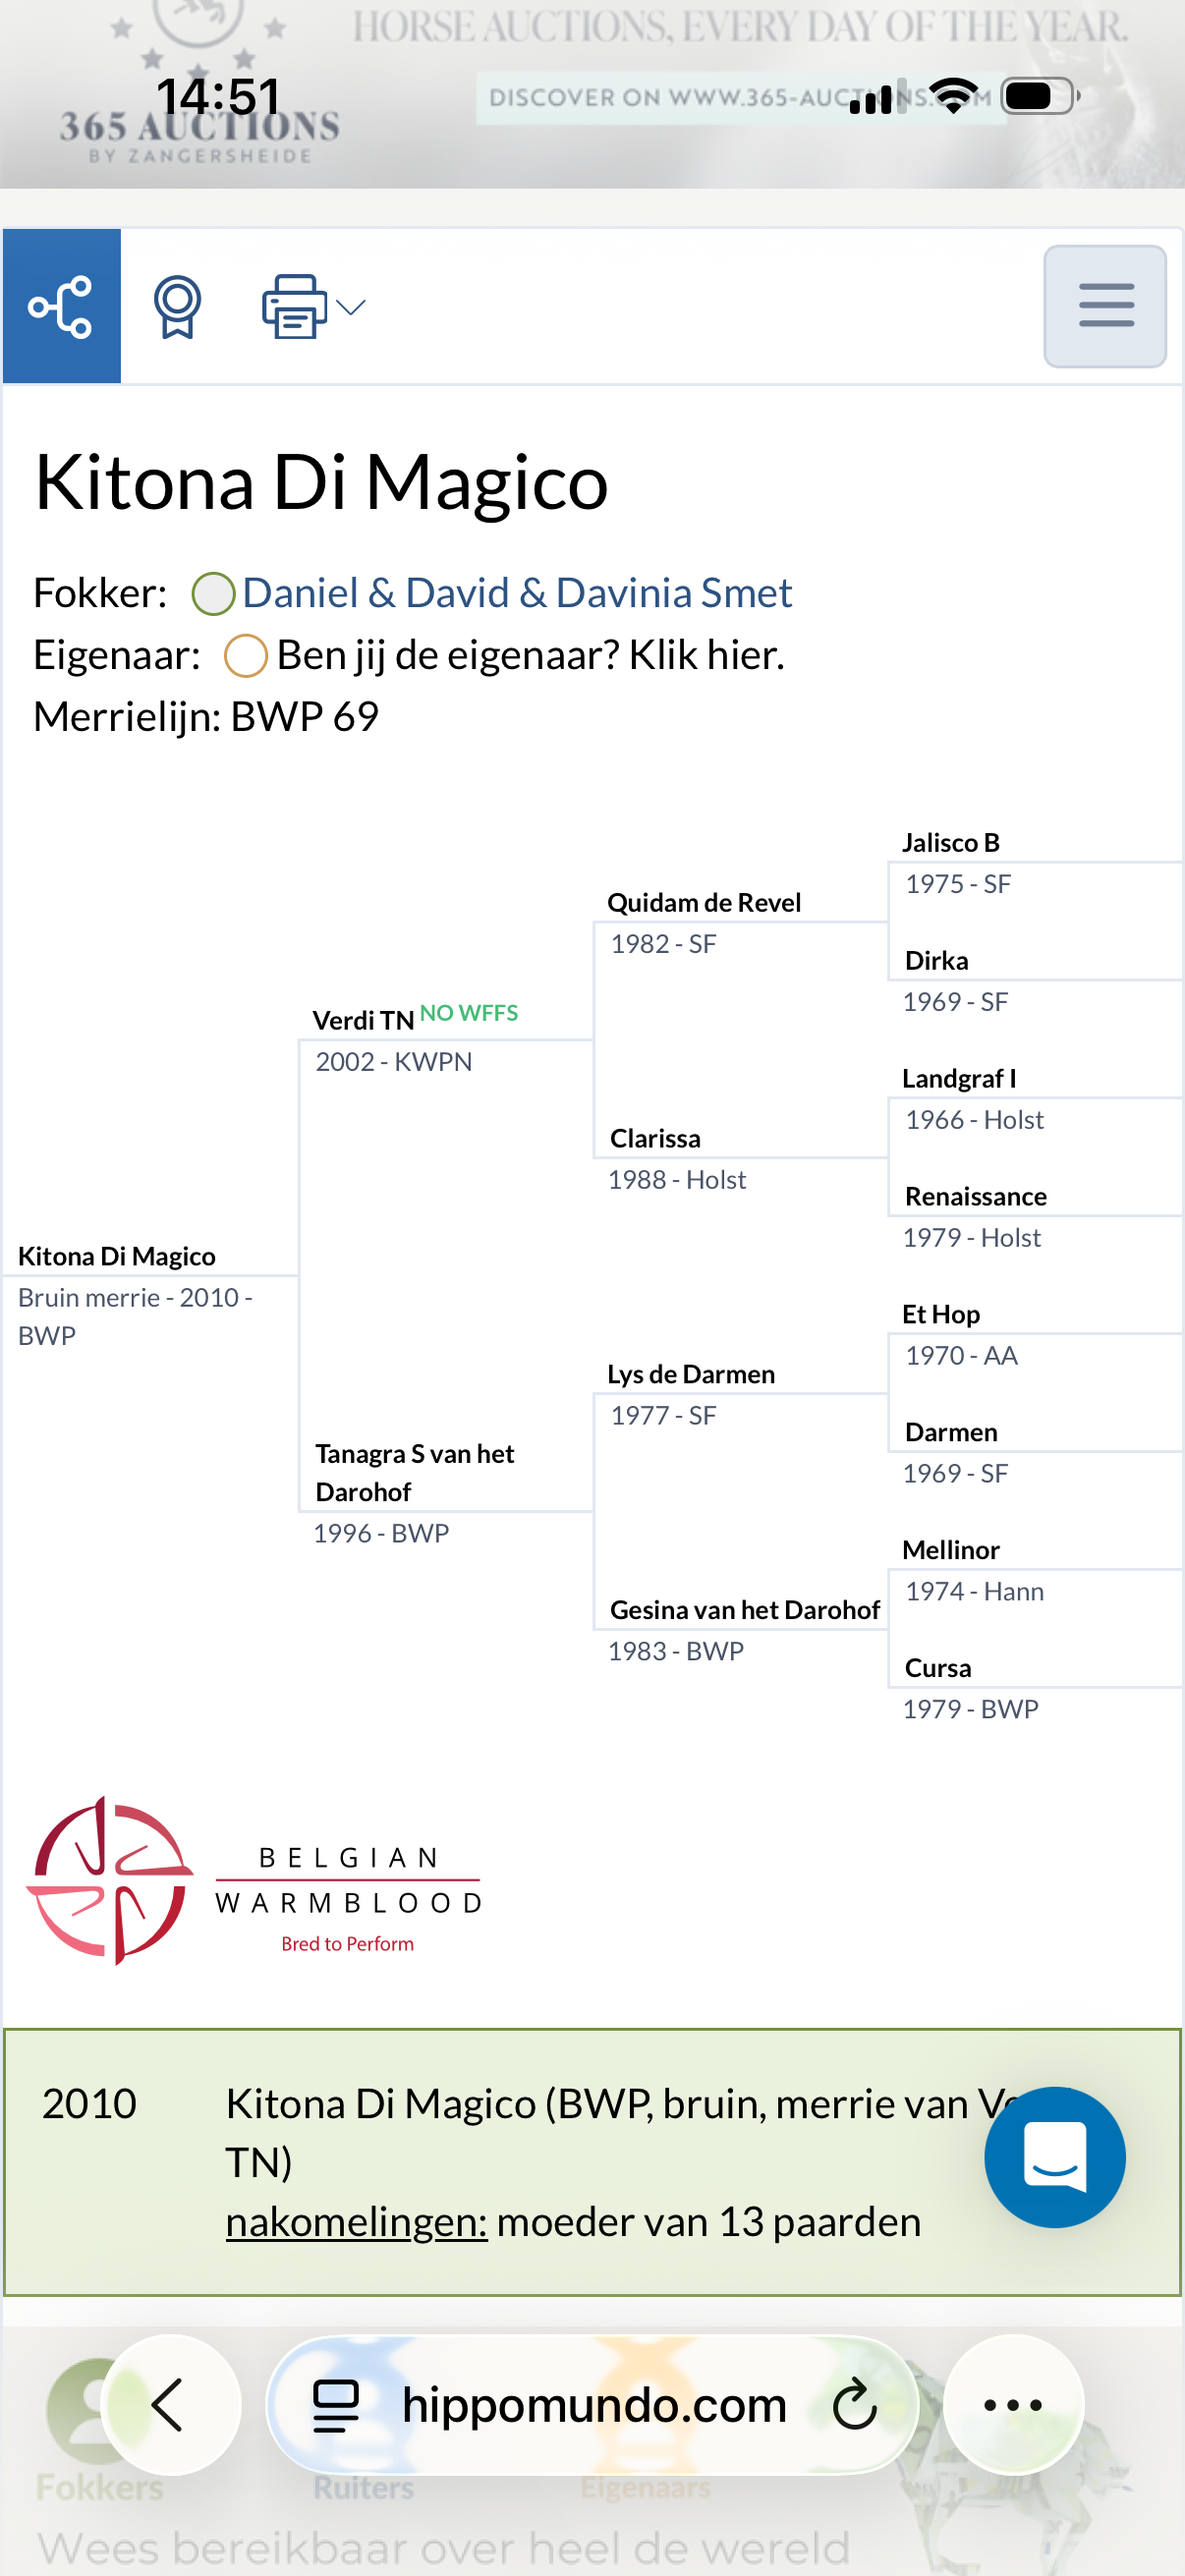Image resolution: width=1185 pixels, height=2576 pixels.
Task: Tap the site settings icon in address bar
Action: (336, 2405)
